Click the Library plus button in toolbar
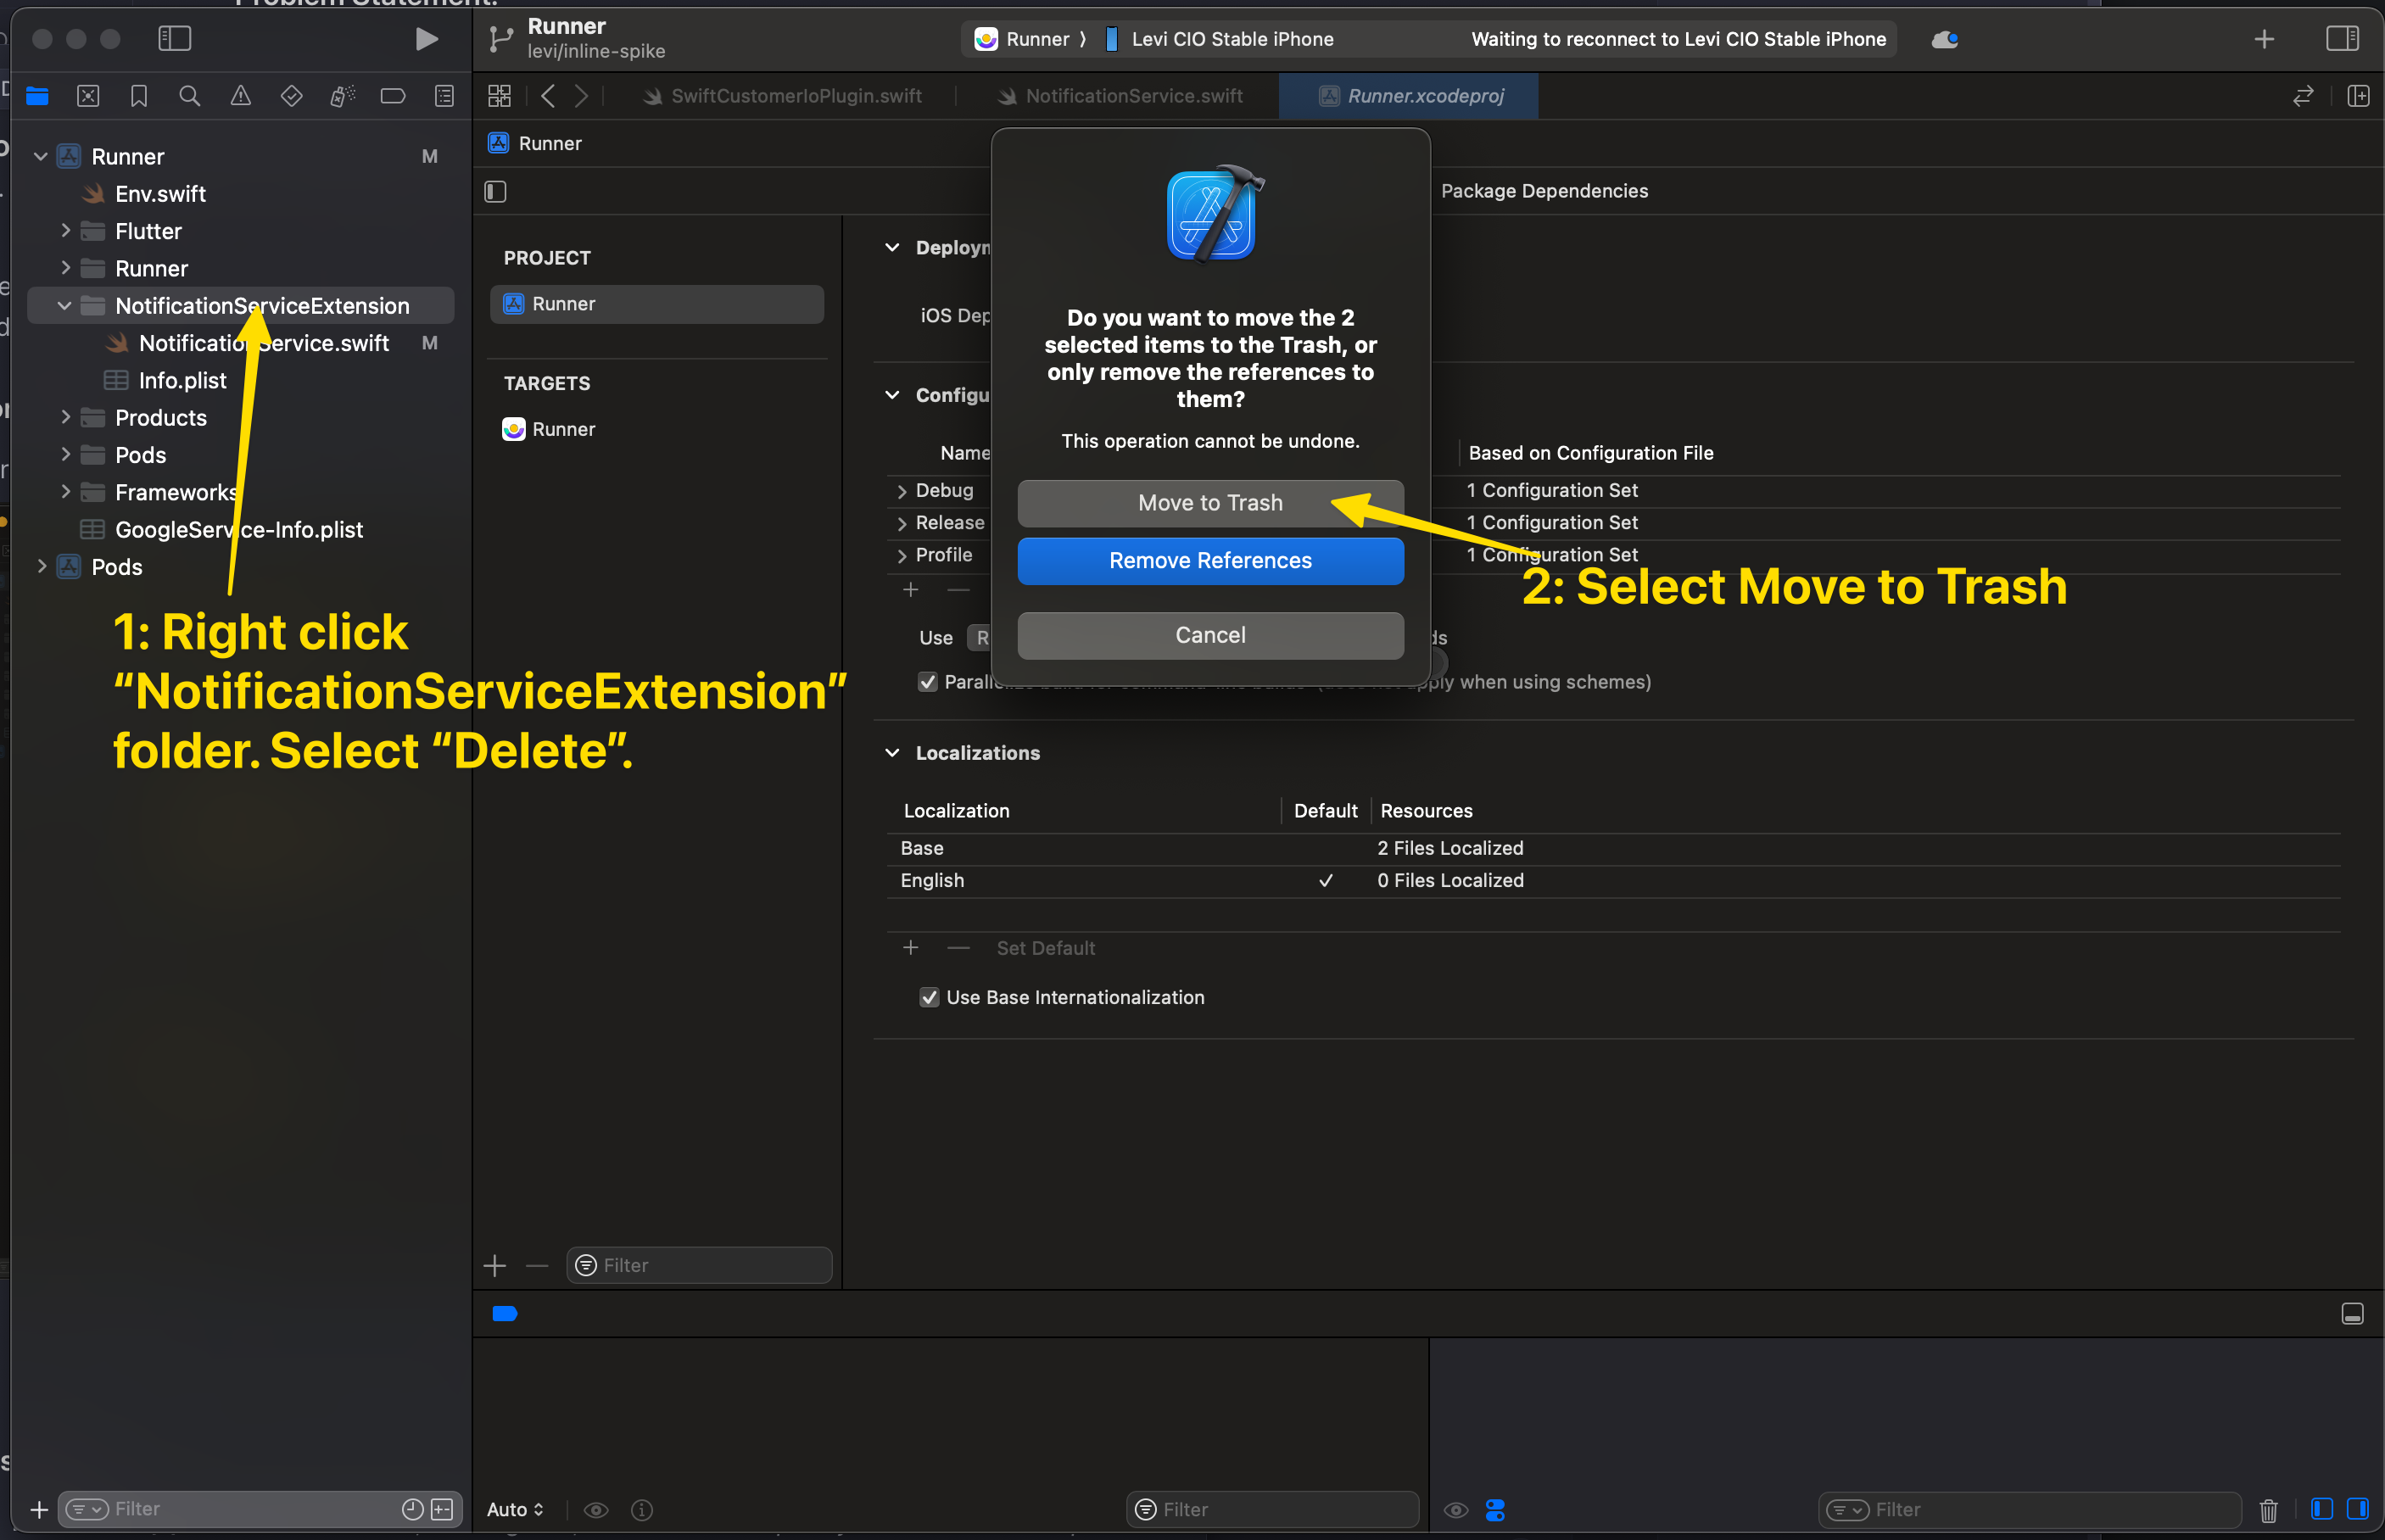The height and width of the screenshot is (1540, 2385). click(x=2265, y=39)
